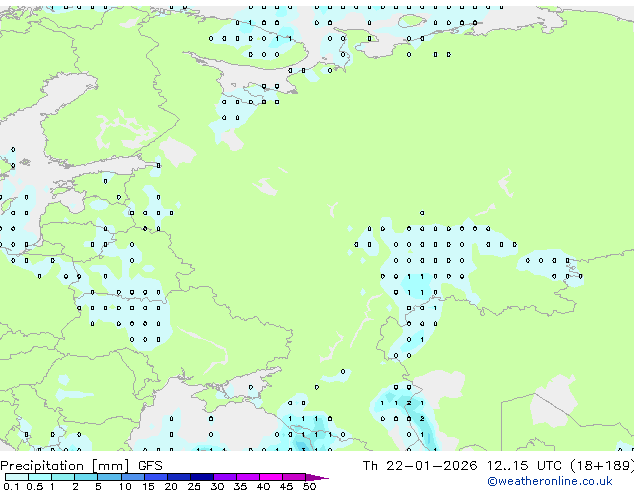Click the weatheronline.co.uk copyright link
Screen dimensions: 634x490
(x=549, y=481)
